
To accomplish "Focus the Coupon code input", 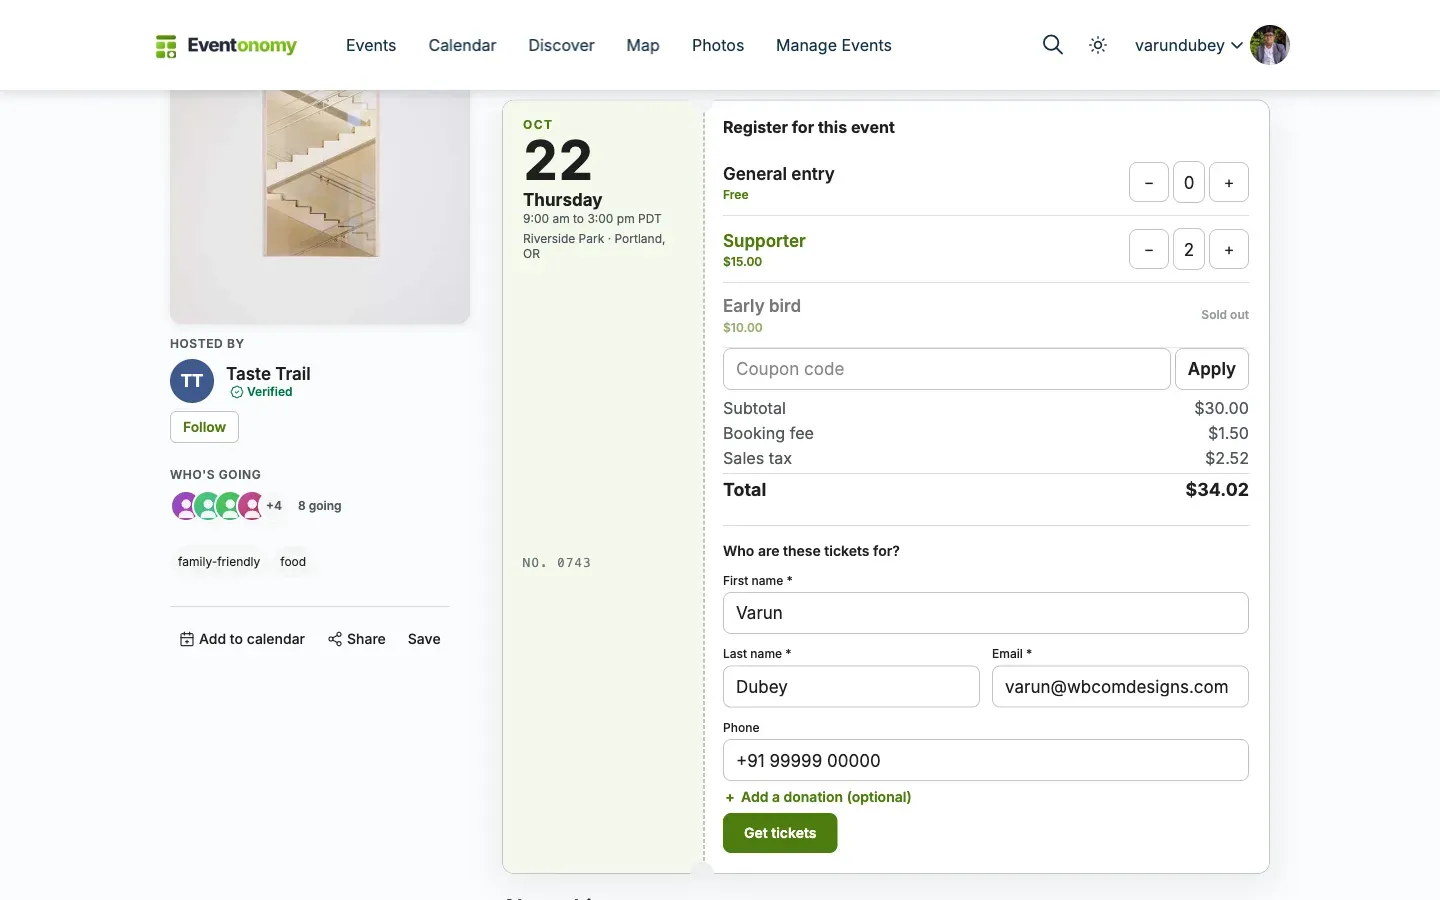I will 946,369.
